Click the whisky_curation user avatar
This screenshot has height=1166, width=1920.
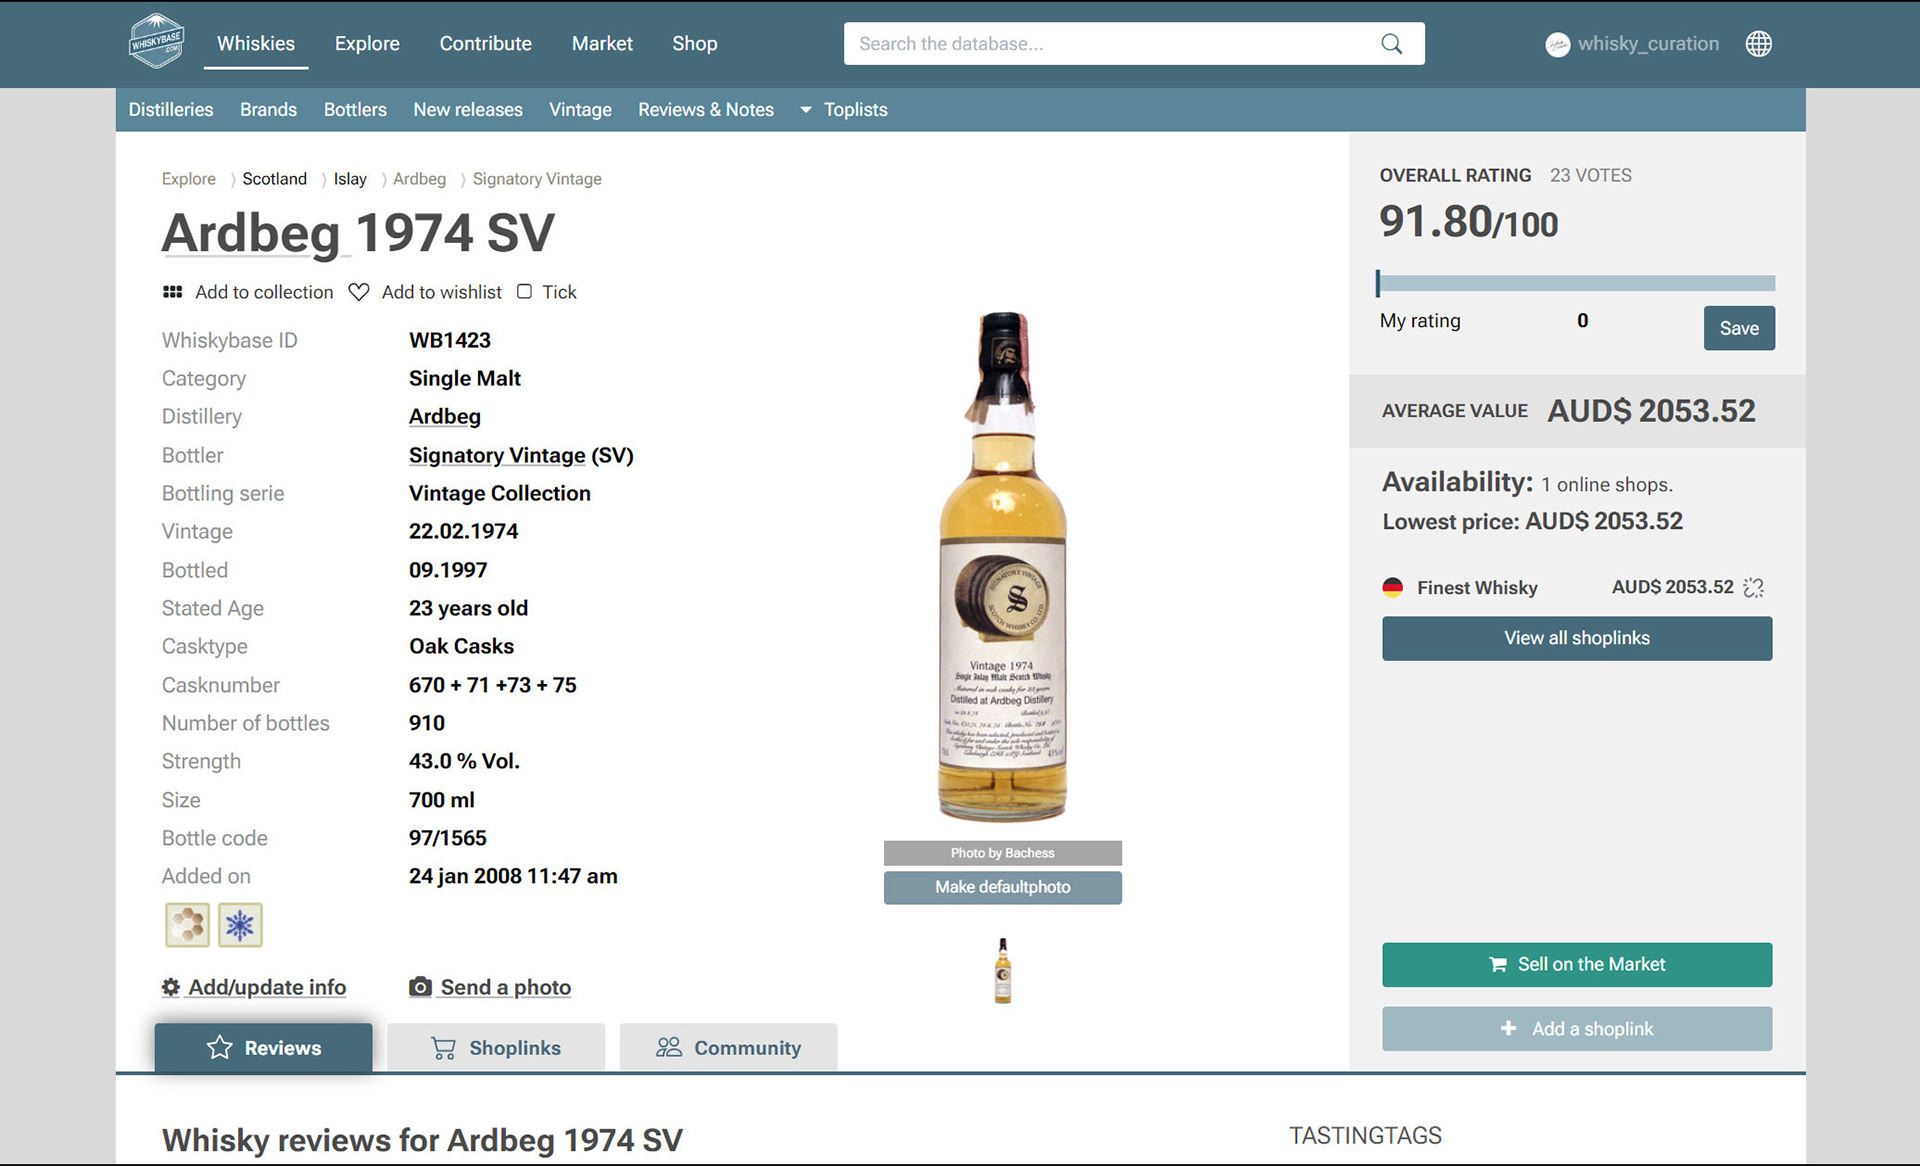(x=1557, y=44)
